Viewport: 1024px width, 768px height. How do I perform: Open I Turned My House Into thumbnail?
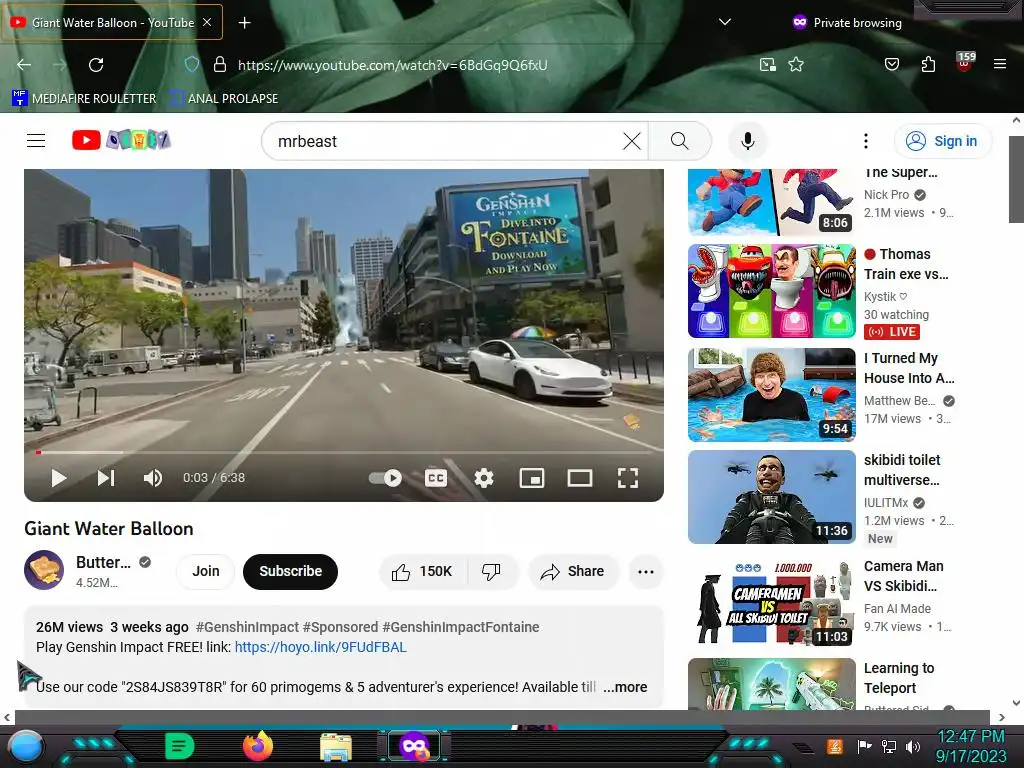pos(771,394)
